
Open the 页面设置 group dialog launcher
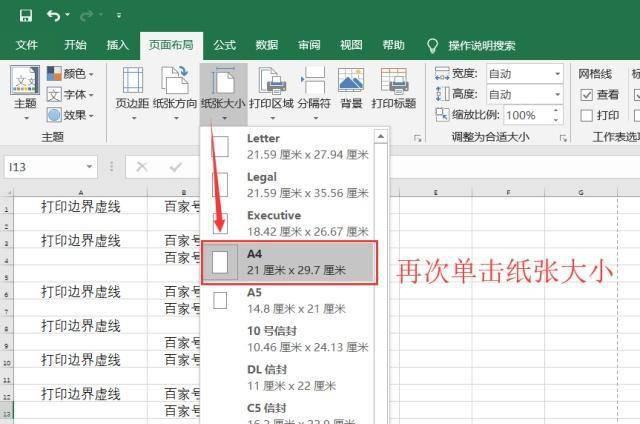(417, 139)
